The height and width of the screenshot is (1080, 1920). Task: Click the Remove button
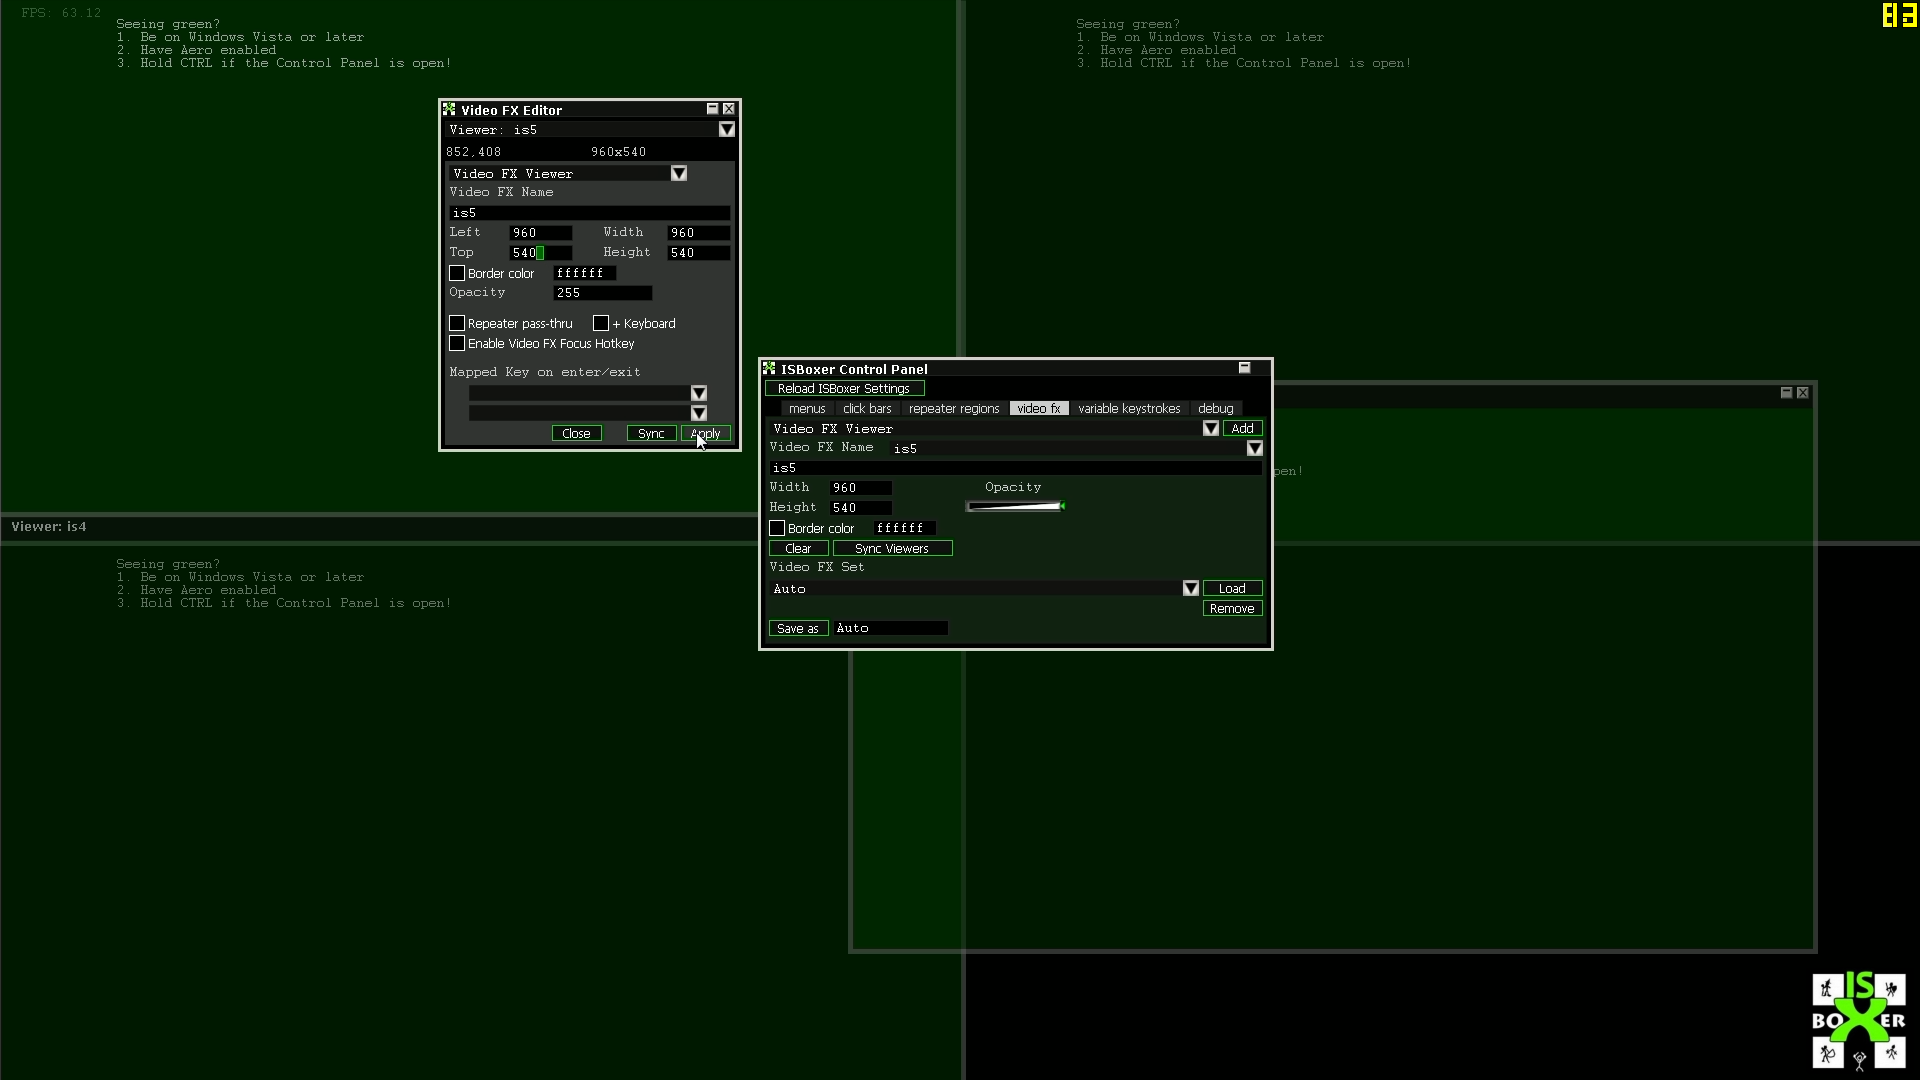pyautogui.click(x=1232, y=608)
